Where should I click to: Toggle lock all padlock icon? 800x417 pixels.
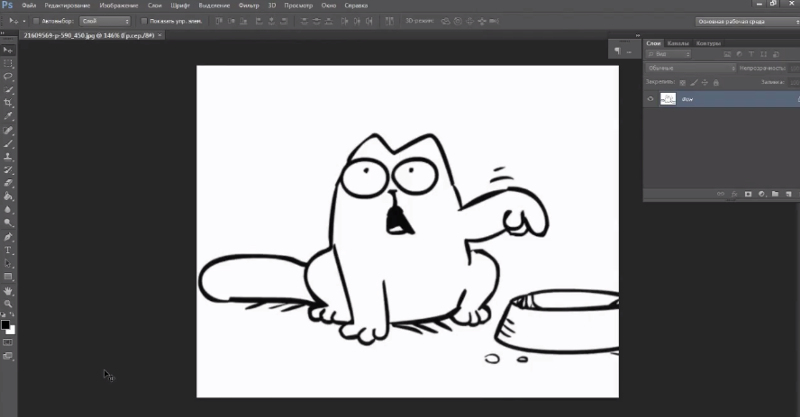(716, 83)
